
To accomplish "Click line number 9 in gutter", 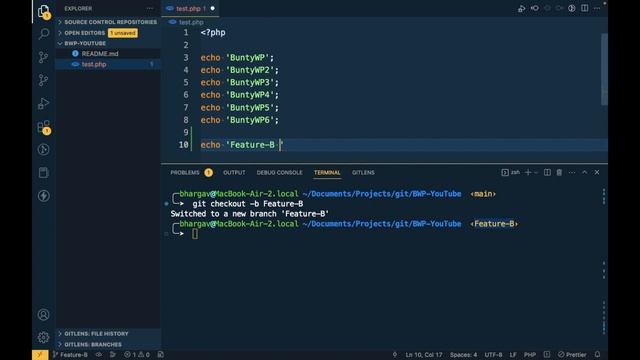I will [x=186, y=132].
